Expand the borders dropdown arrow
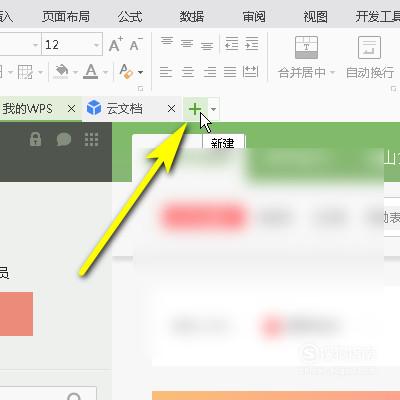The width and height of the screenshot is (400, 400). click(40, 72)
